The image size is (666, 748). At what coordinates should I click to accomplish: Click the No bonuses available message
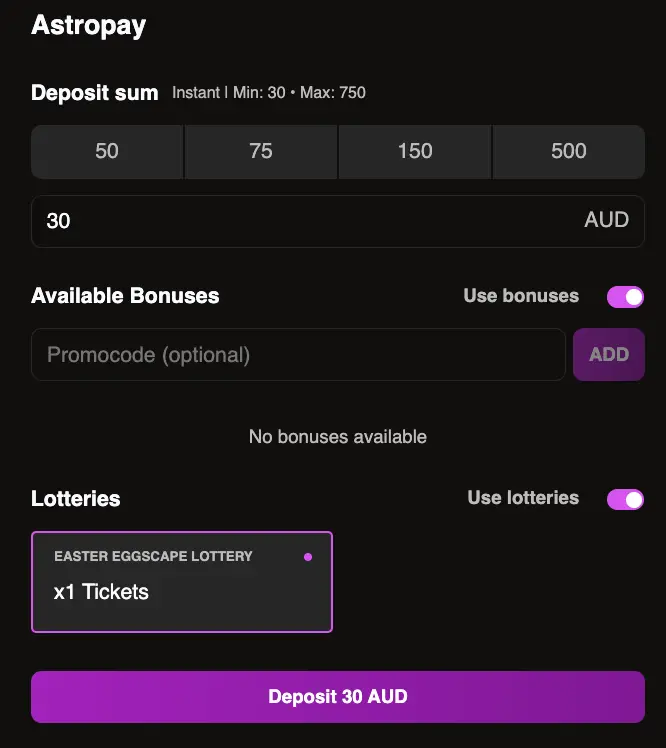pos(338,436)
